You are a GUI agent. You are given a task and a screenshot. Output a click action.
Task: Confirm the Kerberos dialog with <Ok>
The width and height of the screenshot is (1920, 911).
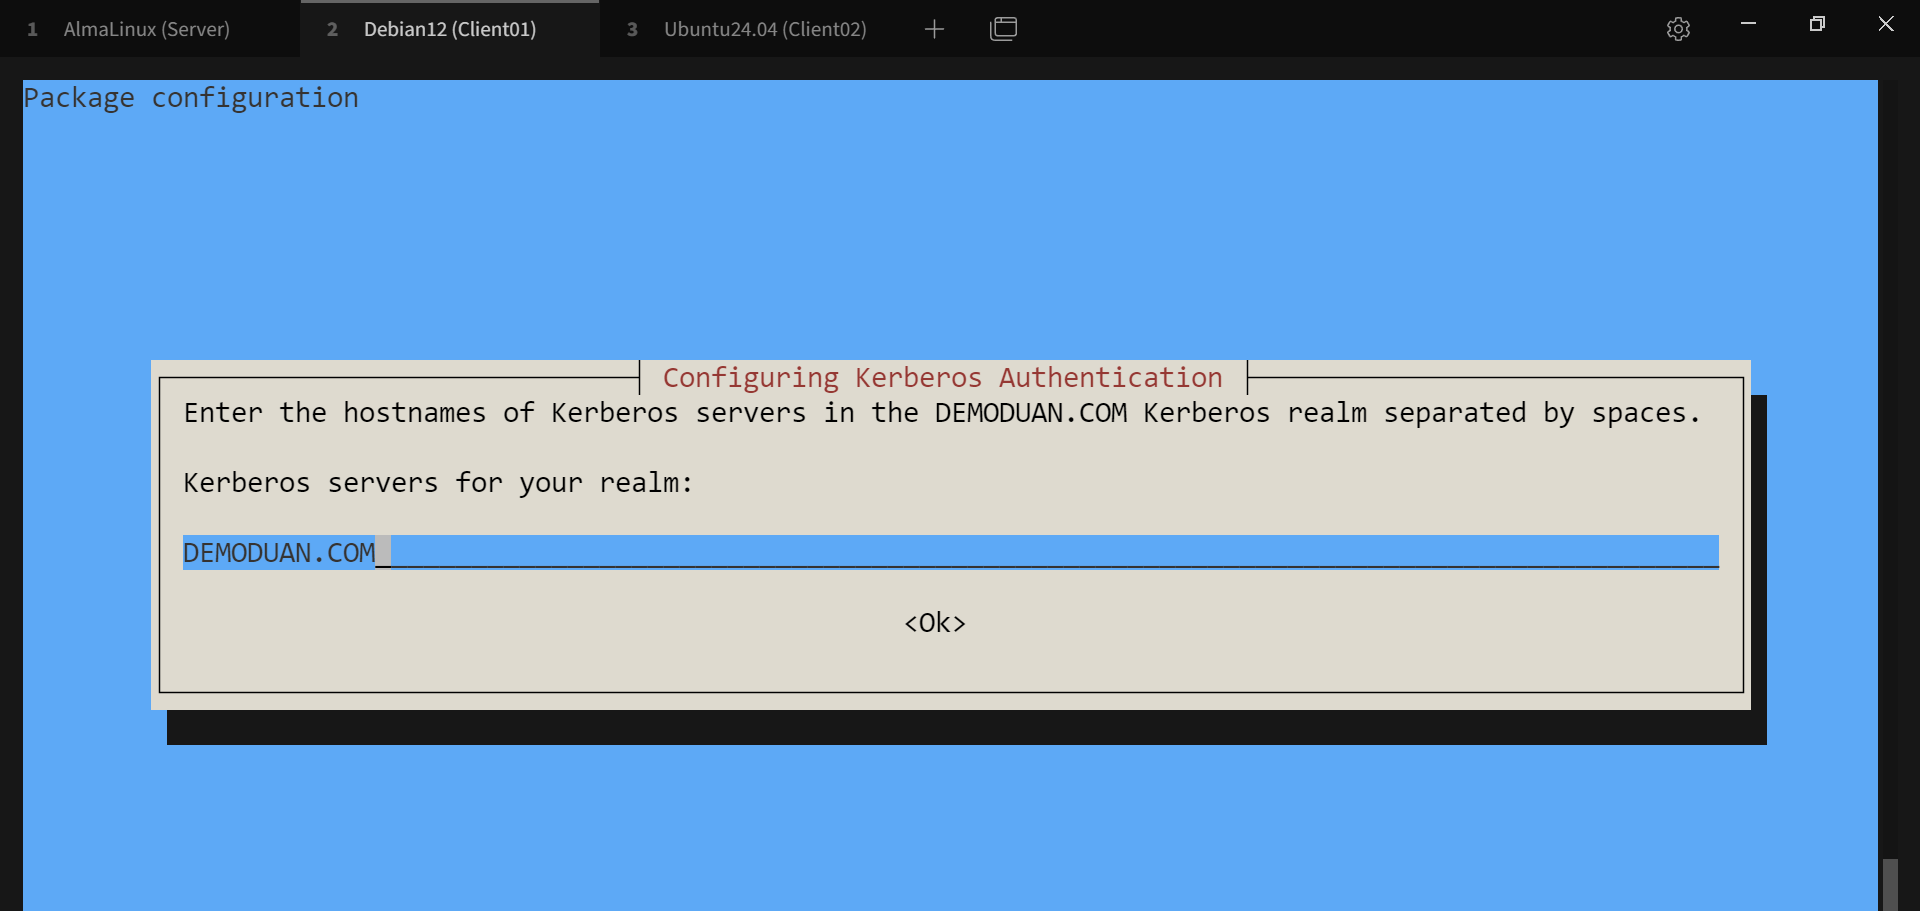coord(935,623)
